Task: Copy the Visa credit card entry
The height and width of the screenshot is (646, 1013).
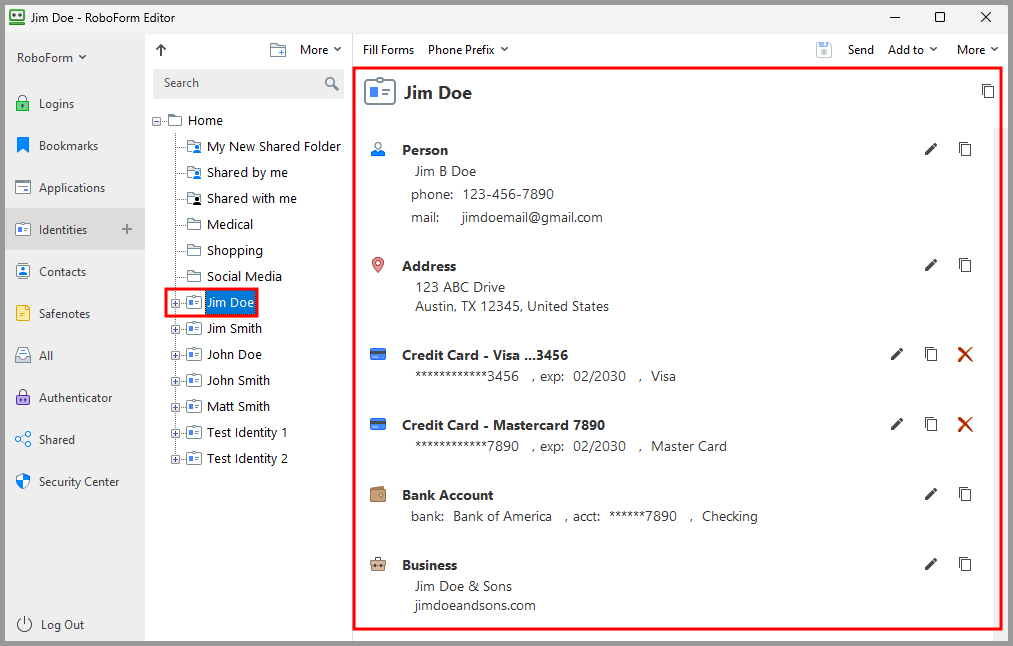Action: (930, 354)
